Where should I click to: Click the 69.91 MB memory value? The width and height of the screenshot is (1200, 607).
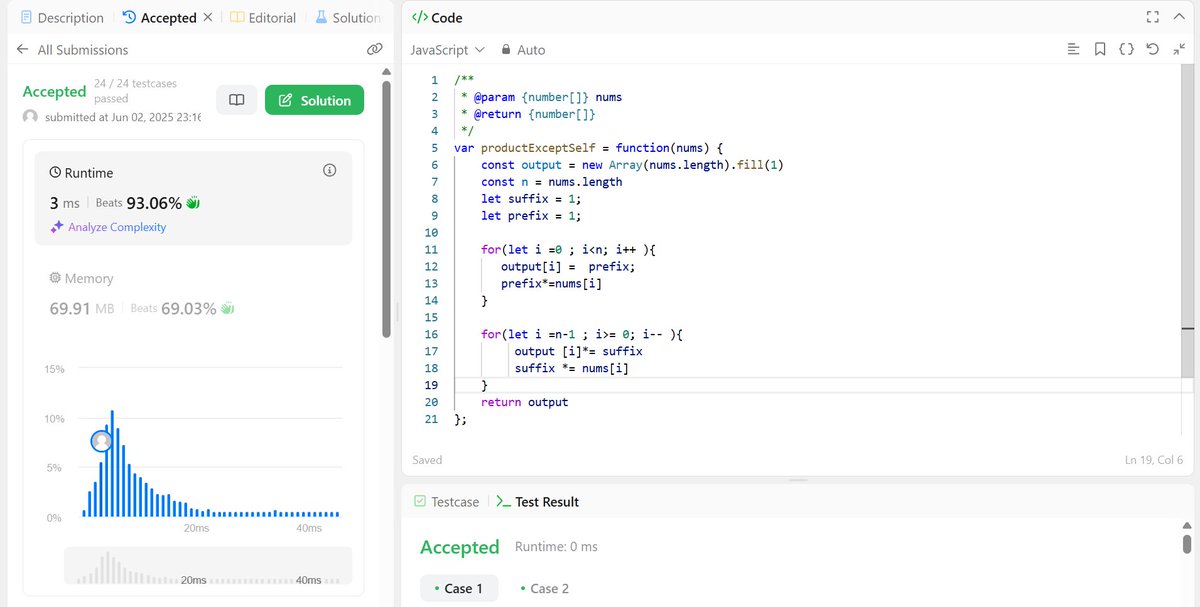[82, 308]
